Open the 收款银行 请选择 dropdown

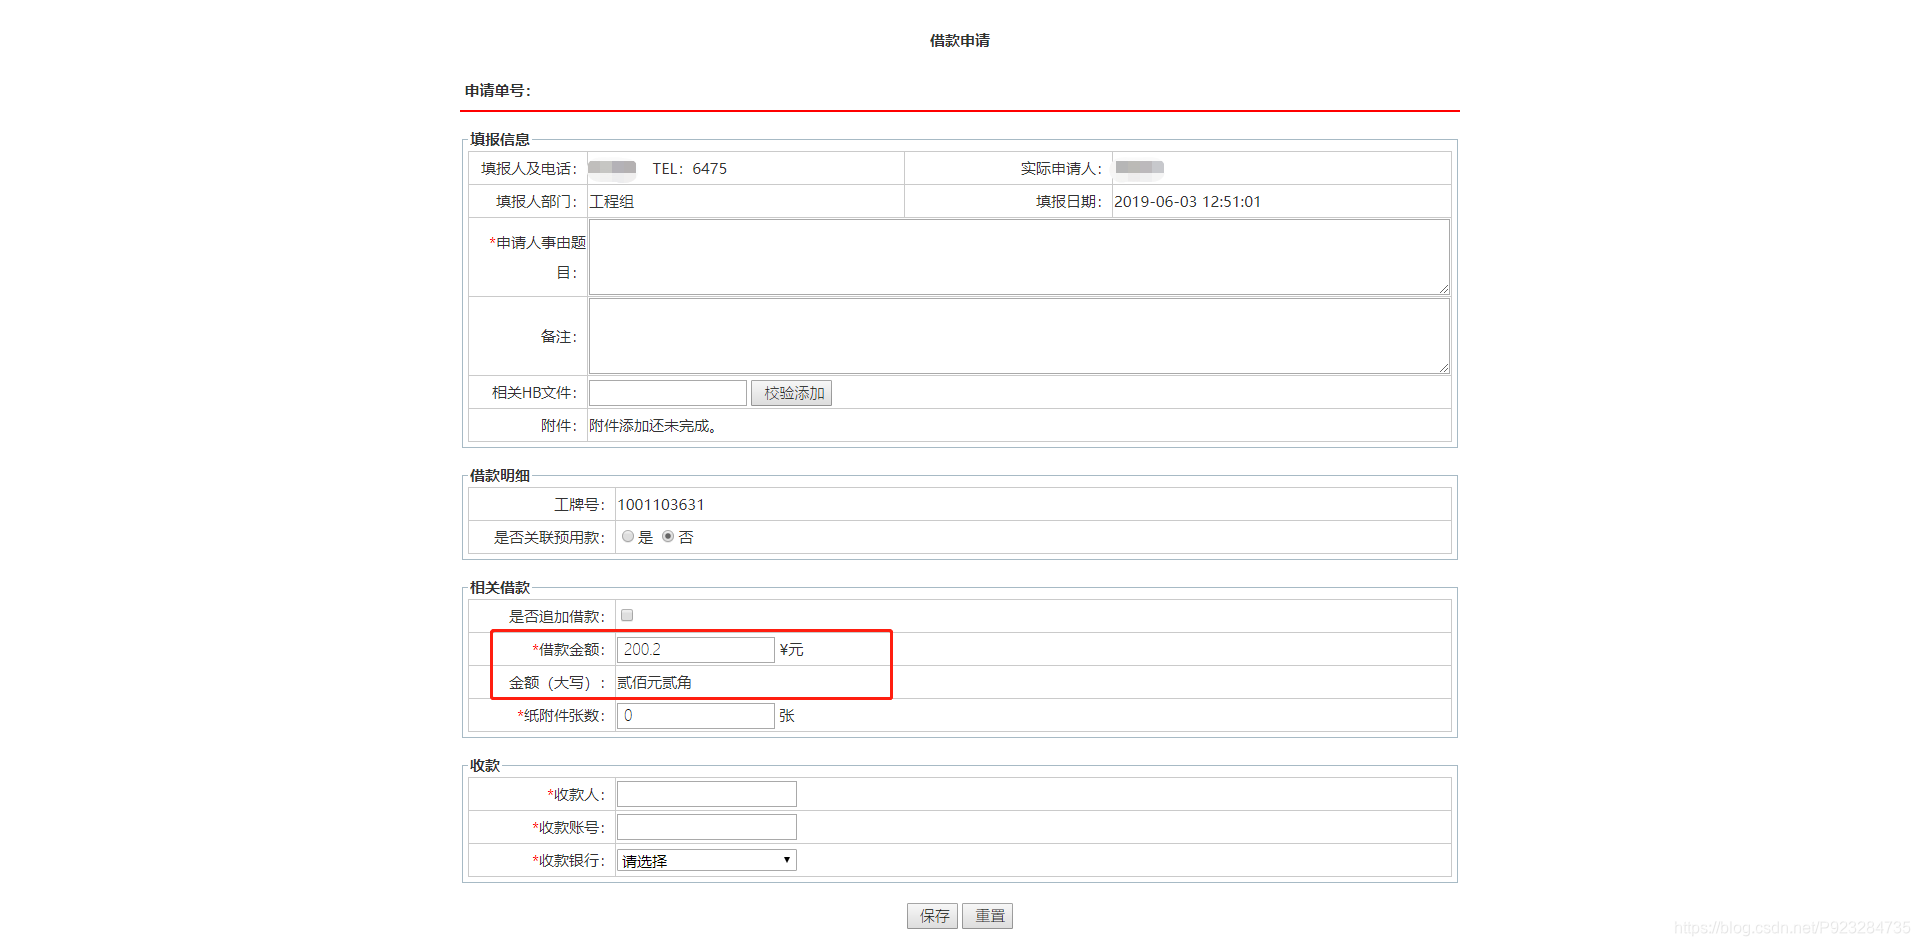[707, 860]
